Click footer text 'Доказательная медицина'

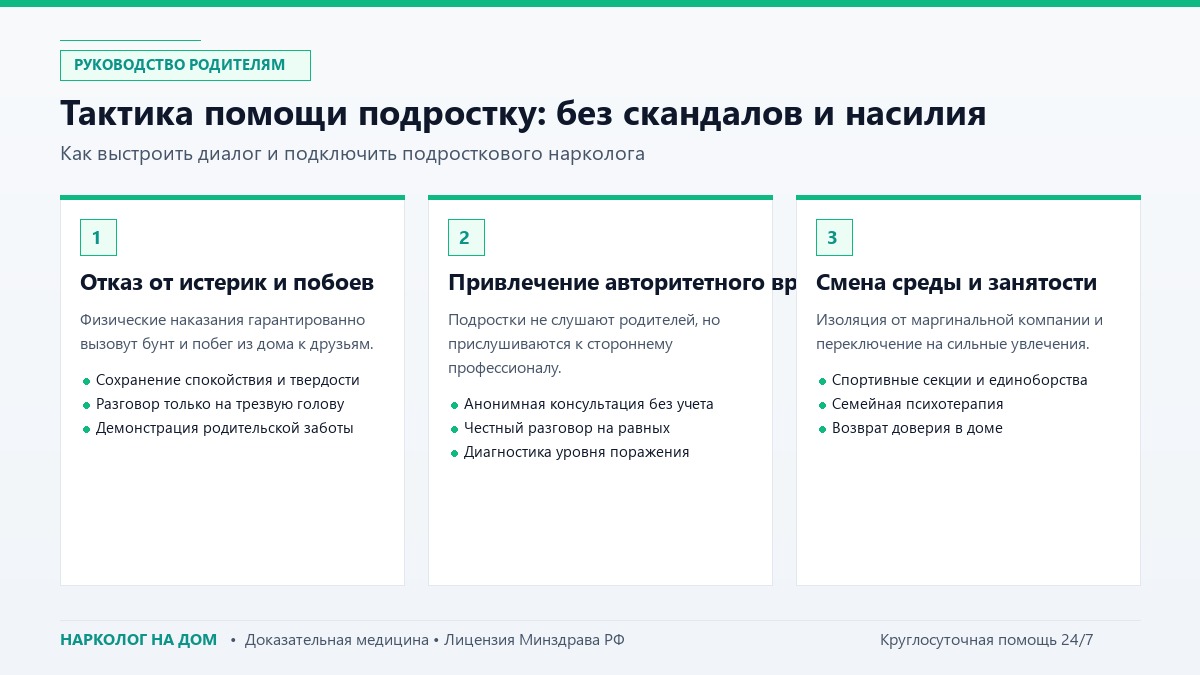pyautogui.click(x=337, y=640)
